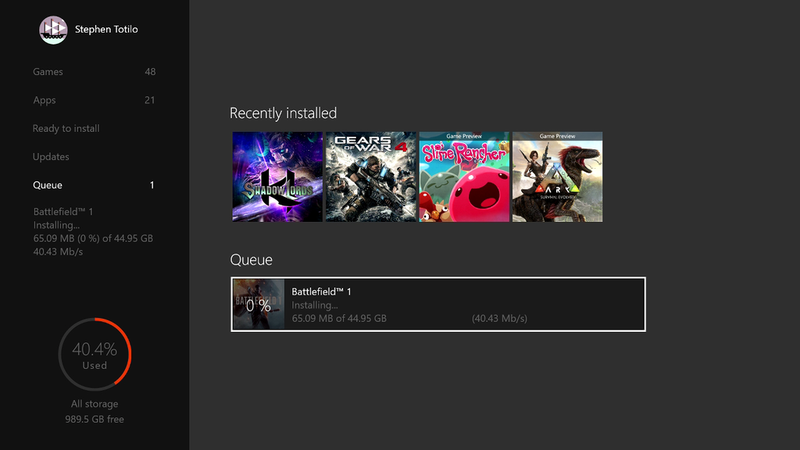Open ARK Survival Evolved tile
The height and width of the screenshot is (450, 800).
(x=558, y=177)
